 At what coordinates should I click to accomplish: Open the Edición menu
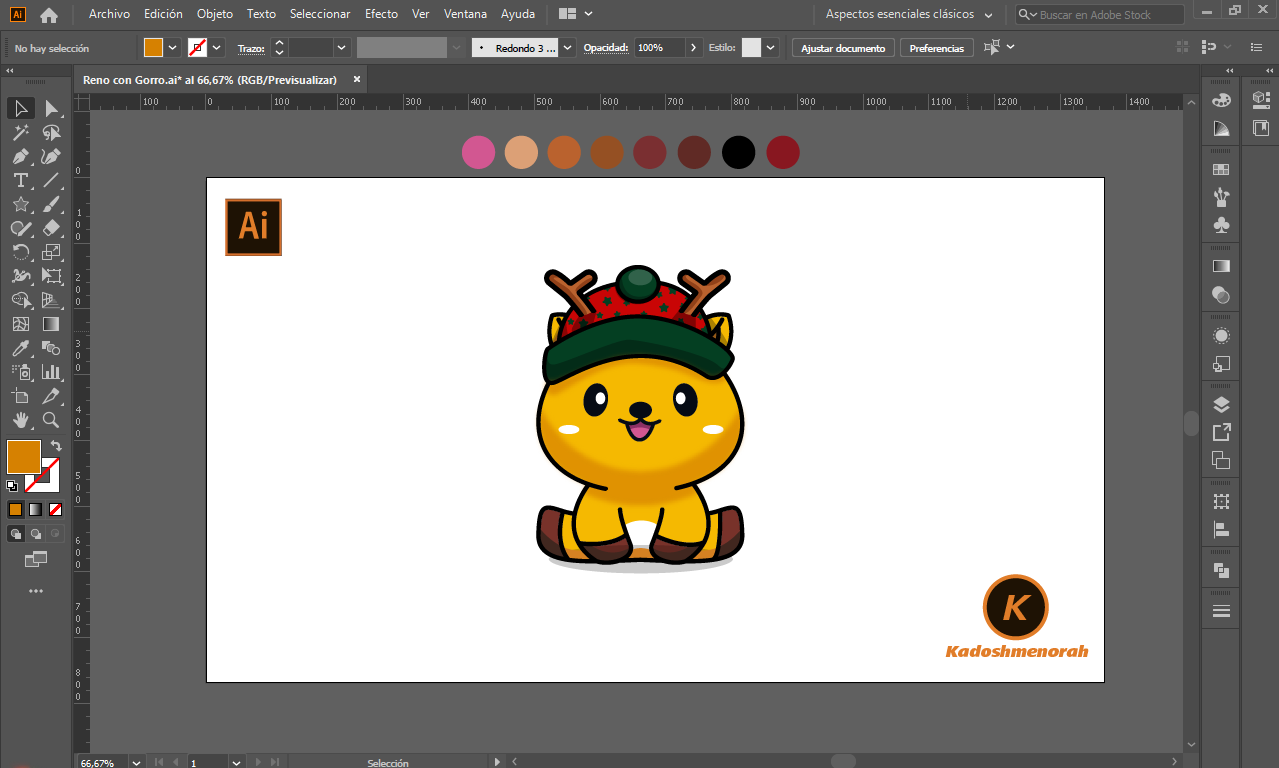[163, 15]
